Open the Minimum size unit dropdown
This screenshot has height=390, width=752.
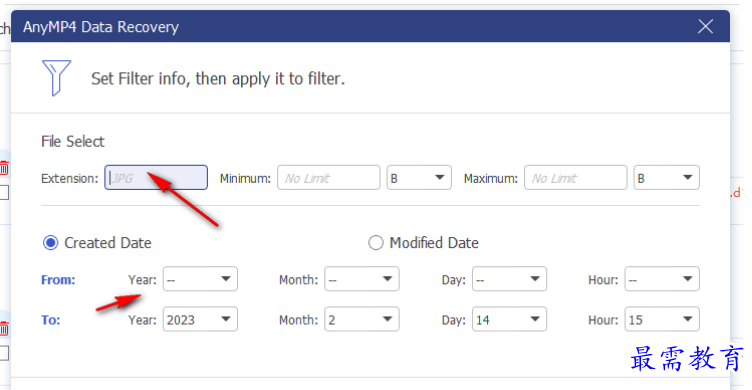click(x=419, y=178)
